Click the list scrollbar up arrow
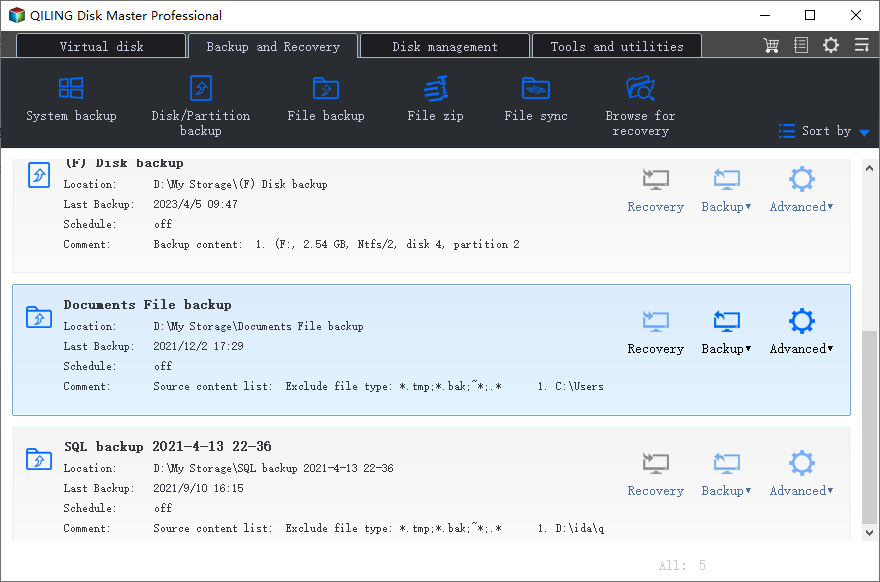 pos(869,168)
